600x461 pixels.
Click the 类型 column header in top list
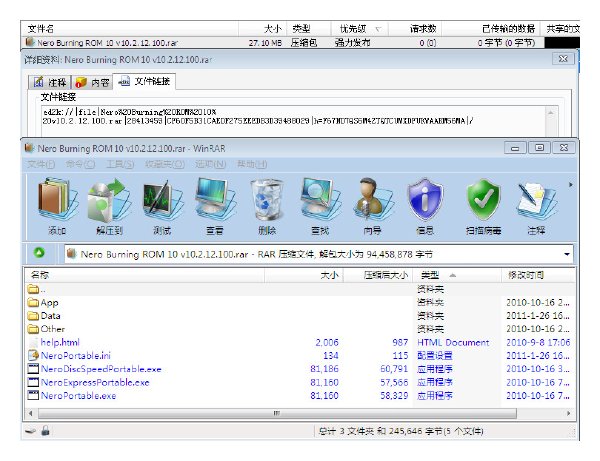tap(308, 29)
